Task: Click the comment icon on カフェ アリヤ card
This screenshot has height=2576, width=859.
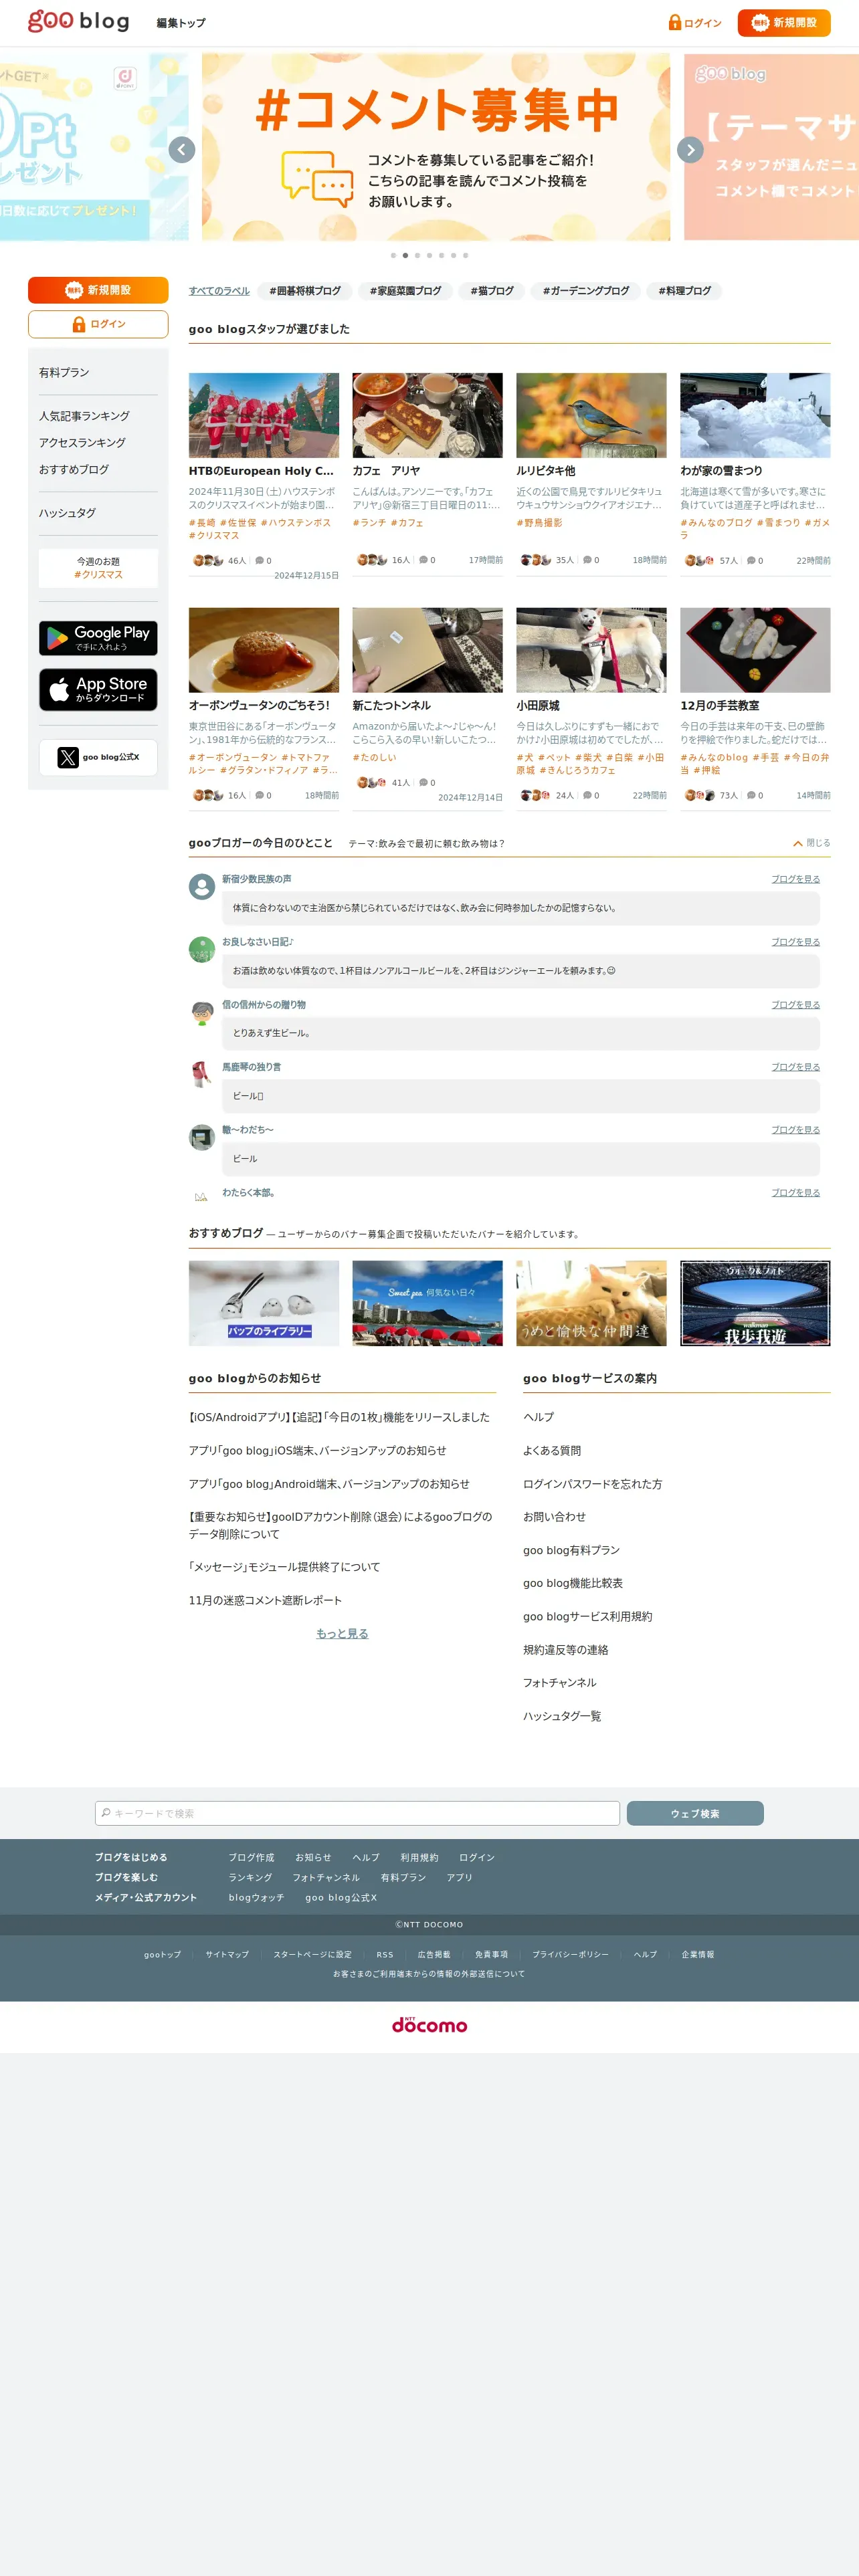Action: pyautogui.click(x=423, y=560)
